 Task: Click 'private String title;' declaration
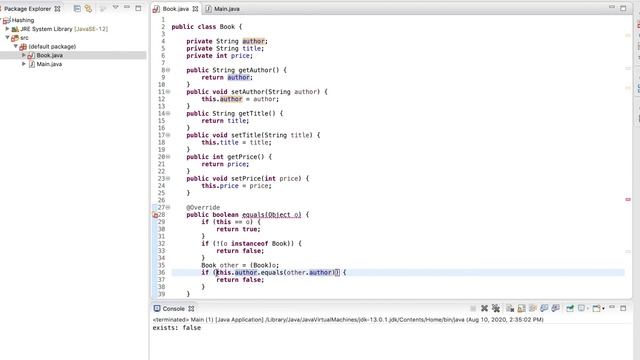(225, 49)
